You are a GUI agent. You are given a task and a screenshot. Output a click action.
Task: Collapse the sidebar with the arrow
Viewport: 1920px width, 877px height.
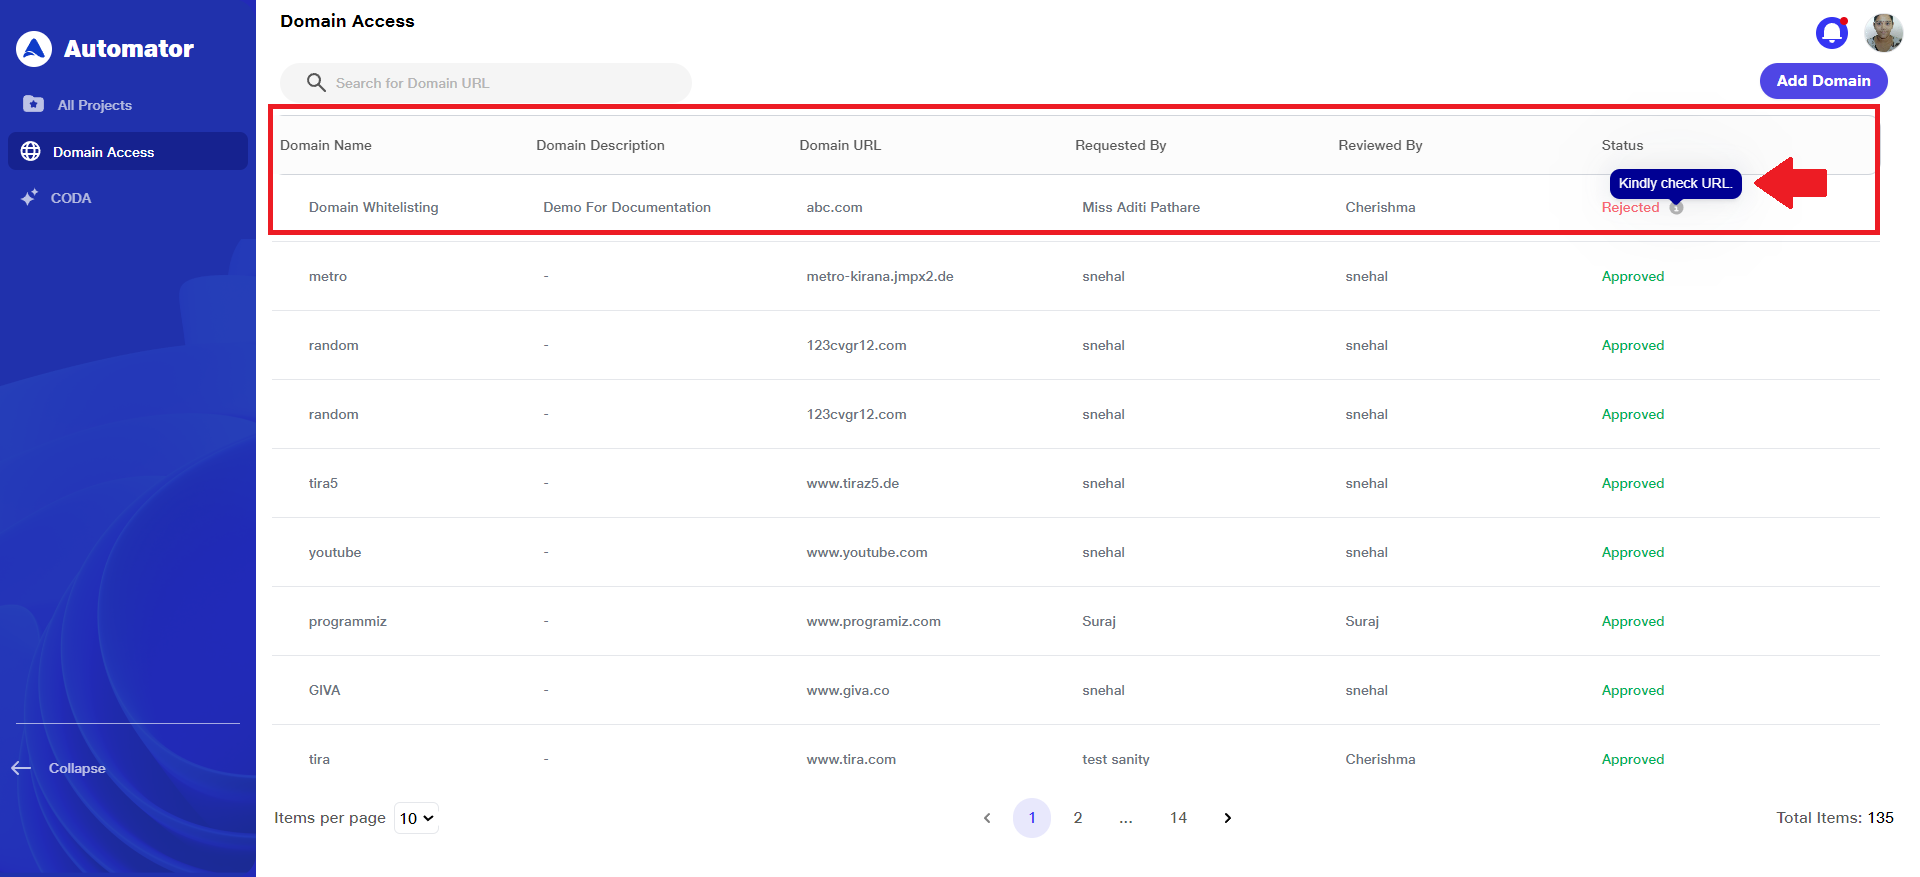coord(22,768)
